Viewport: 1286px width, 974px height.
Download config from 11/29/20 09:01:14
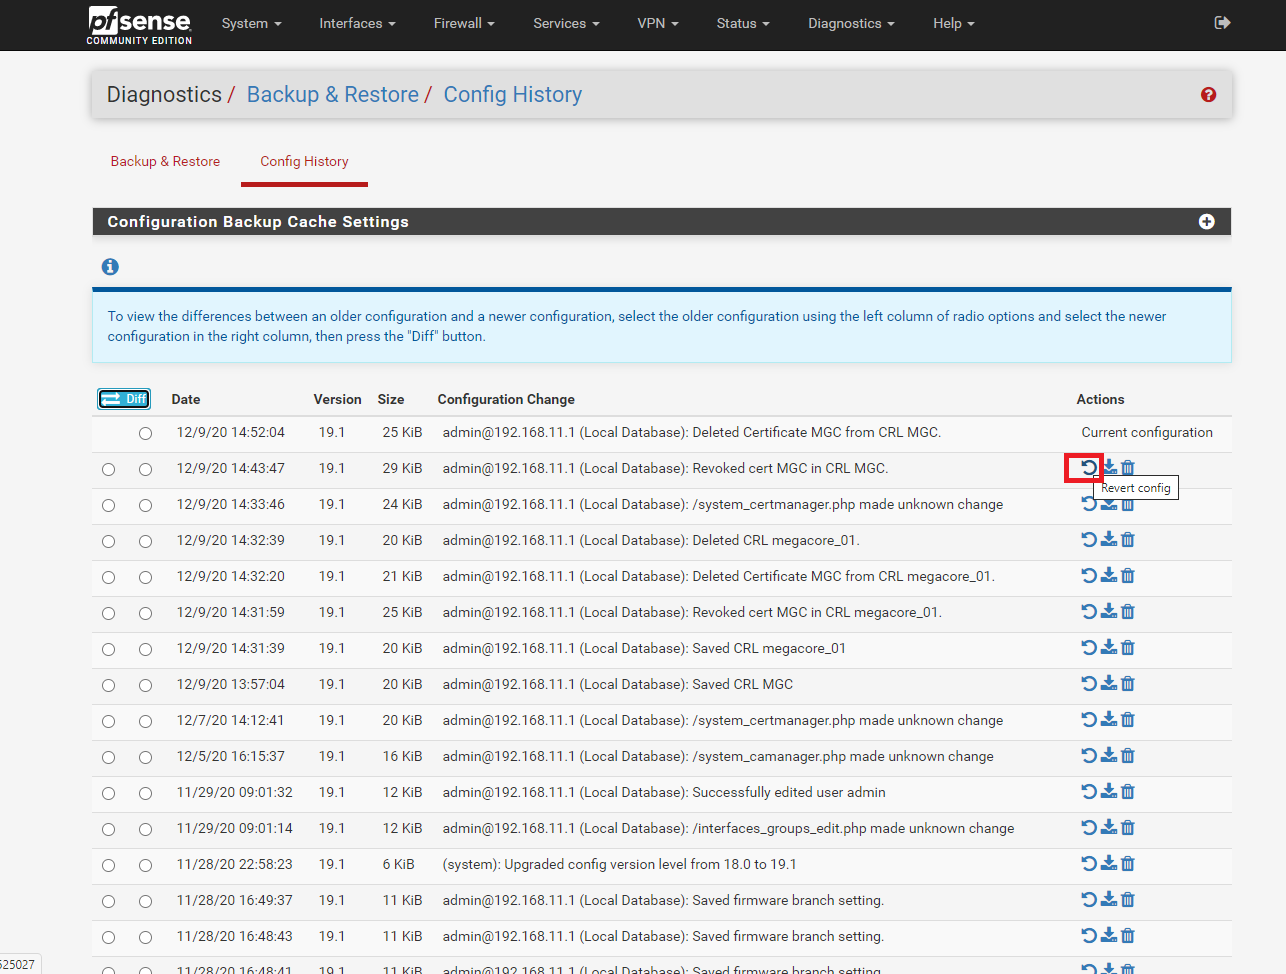pos(1109,827)
